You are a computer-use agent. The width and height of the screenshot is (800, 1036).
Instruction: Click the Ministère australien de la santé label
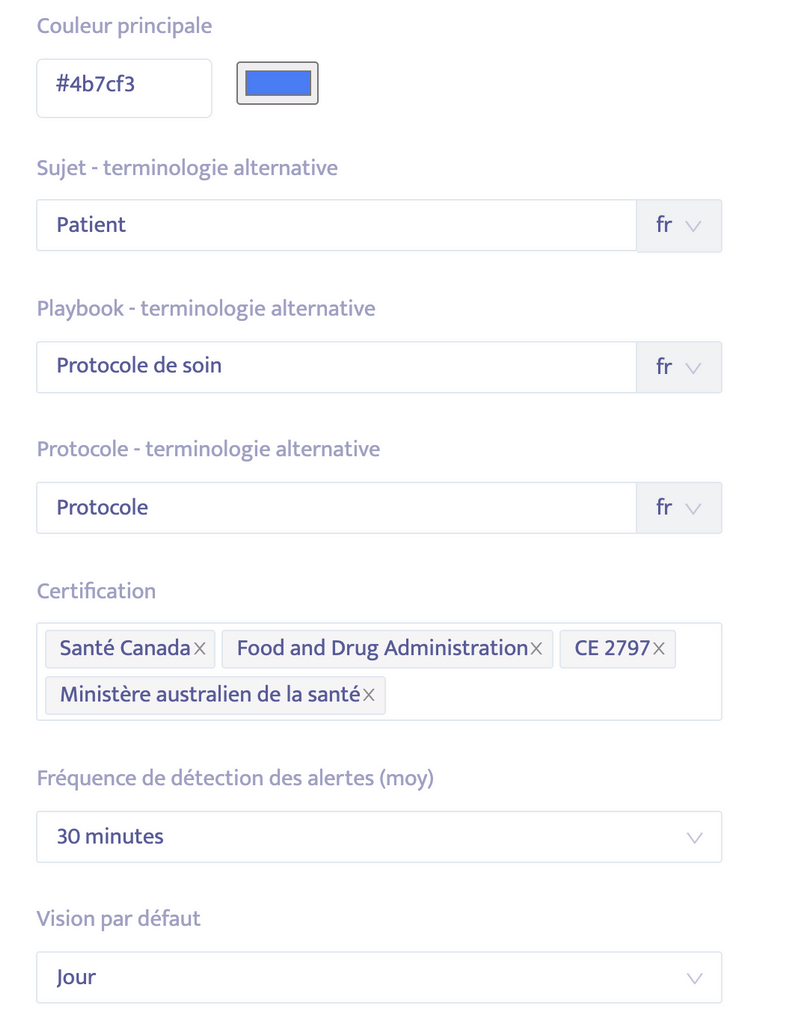pos(208,695)
